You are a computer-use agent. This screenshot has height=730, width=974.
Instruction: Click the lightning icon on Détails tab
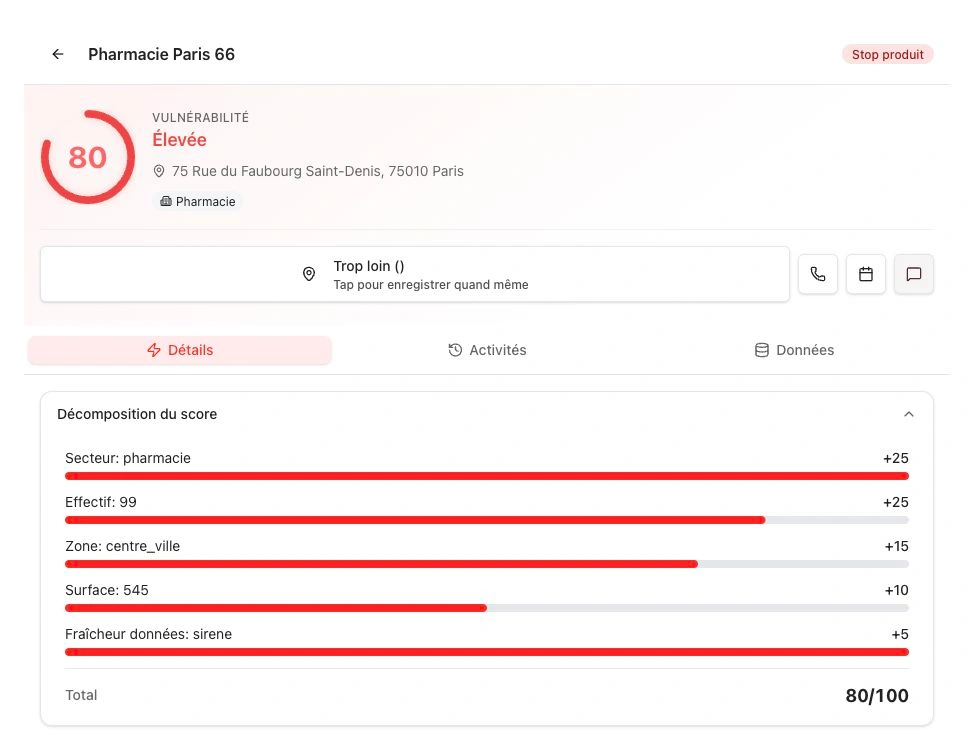tap(153, 350)
